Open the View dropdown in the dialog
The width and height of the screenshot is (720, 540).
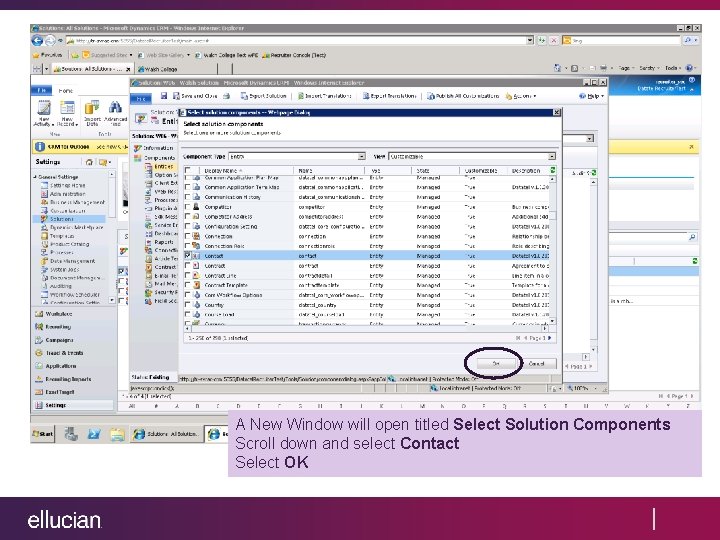point(552,157)
